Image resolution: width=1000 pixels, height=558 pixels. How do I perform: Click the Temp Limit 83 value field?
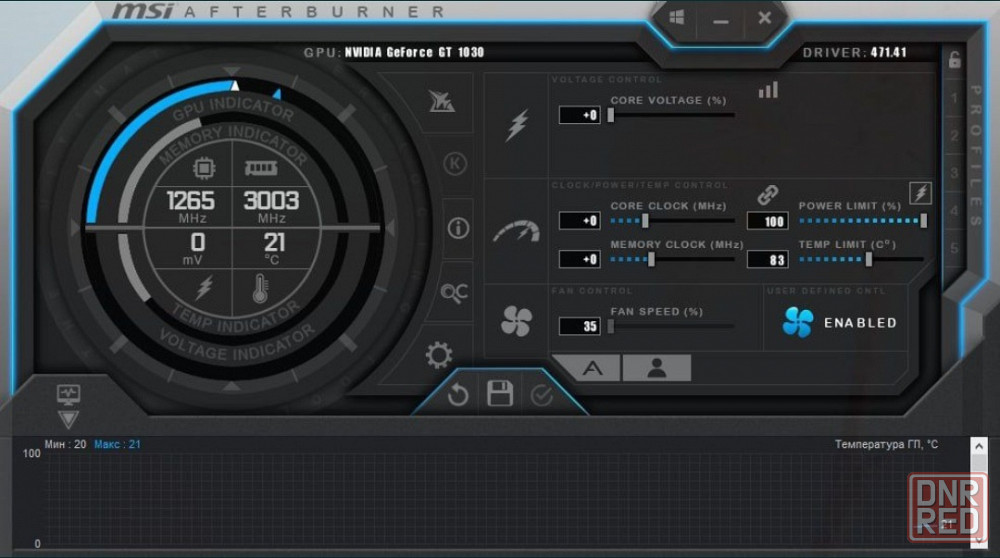[767, 260]
